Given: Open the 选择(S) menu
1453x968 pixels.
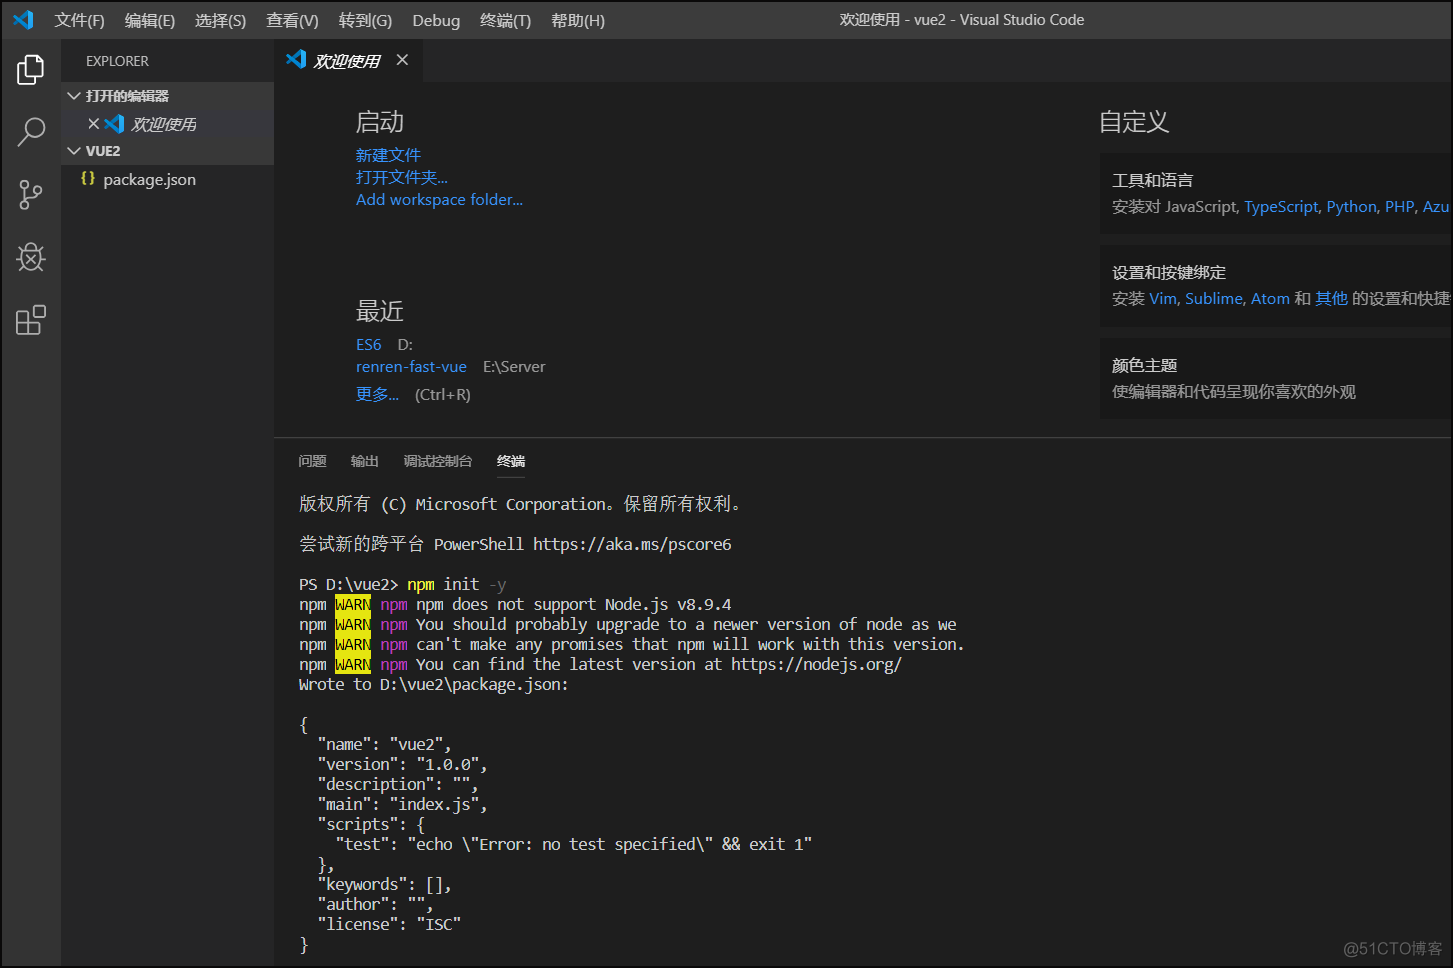Looking at the screenshot, I should pos(220,20).
